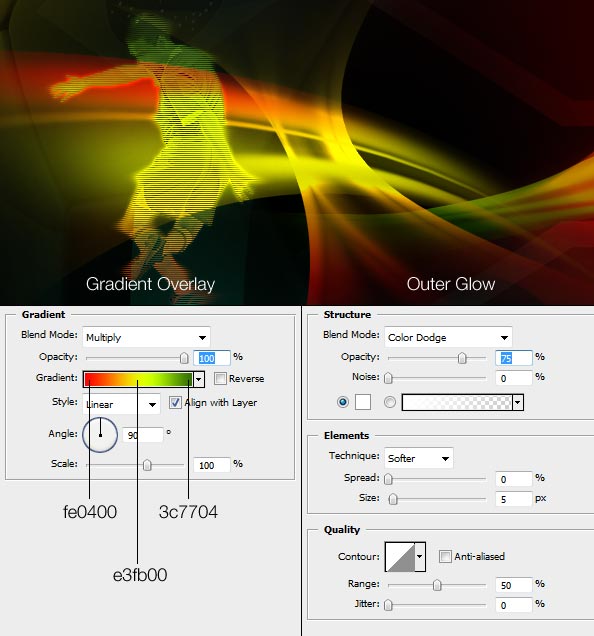The image size is (594, 636).
Task: Click the gradient color bar preview
Action: point(138,379)
